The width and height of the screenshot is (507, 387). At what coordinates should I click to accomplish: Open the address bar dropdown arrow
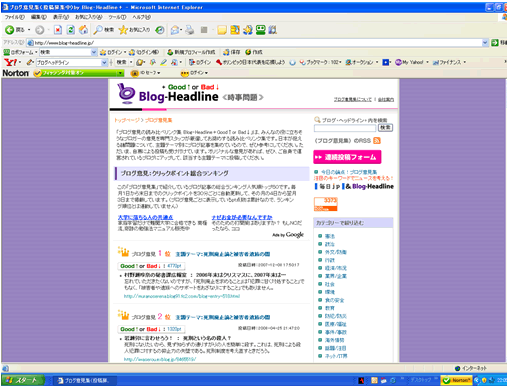pos(485,42)
